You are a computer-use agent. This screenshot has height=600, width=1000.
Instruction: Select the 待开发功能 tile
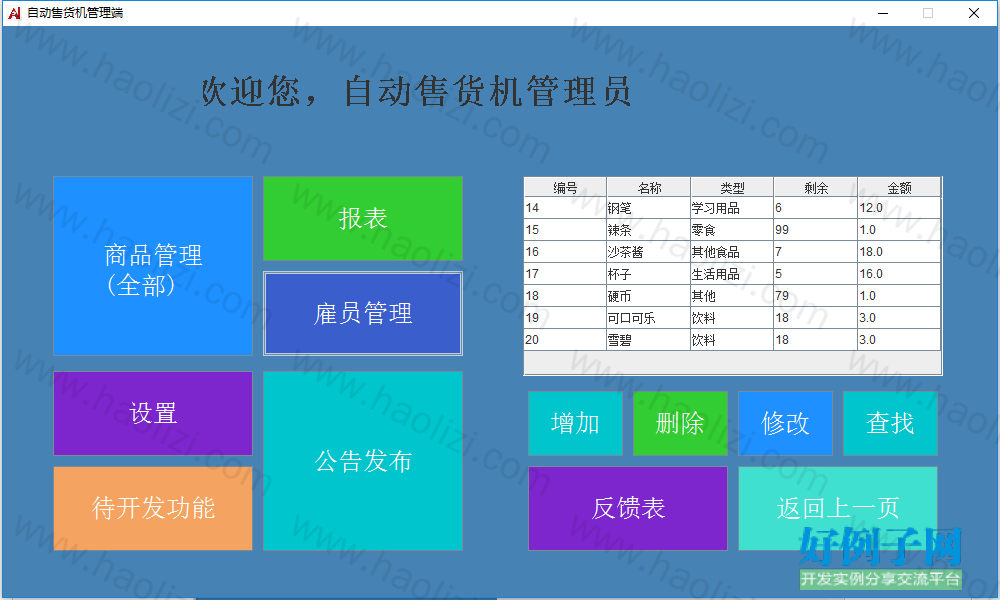click(153, 508)
